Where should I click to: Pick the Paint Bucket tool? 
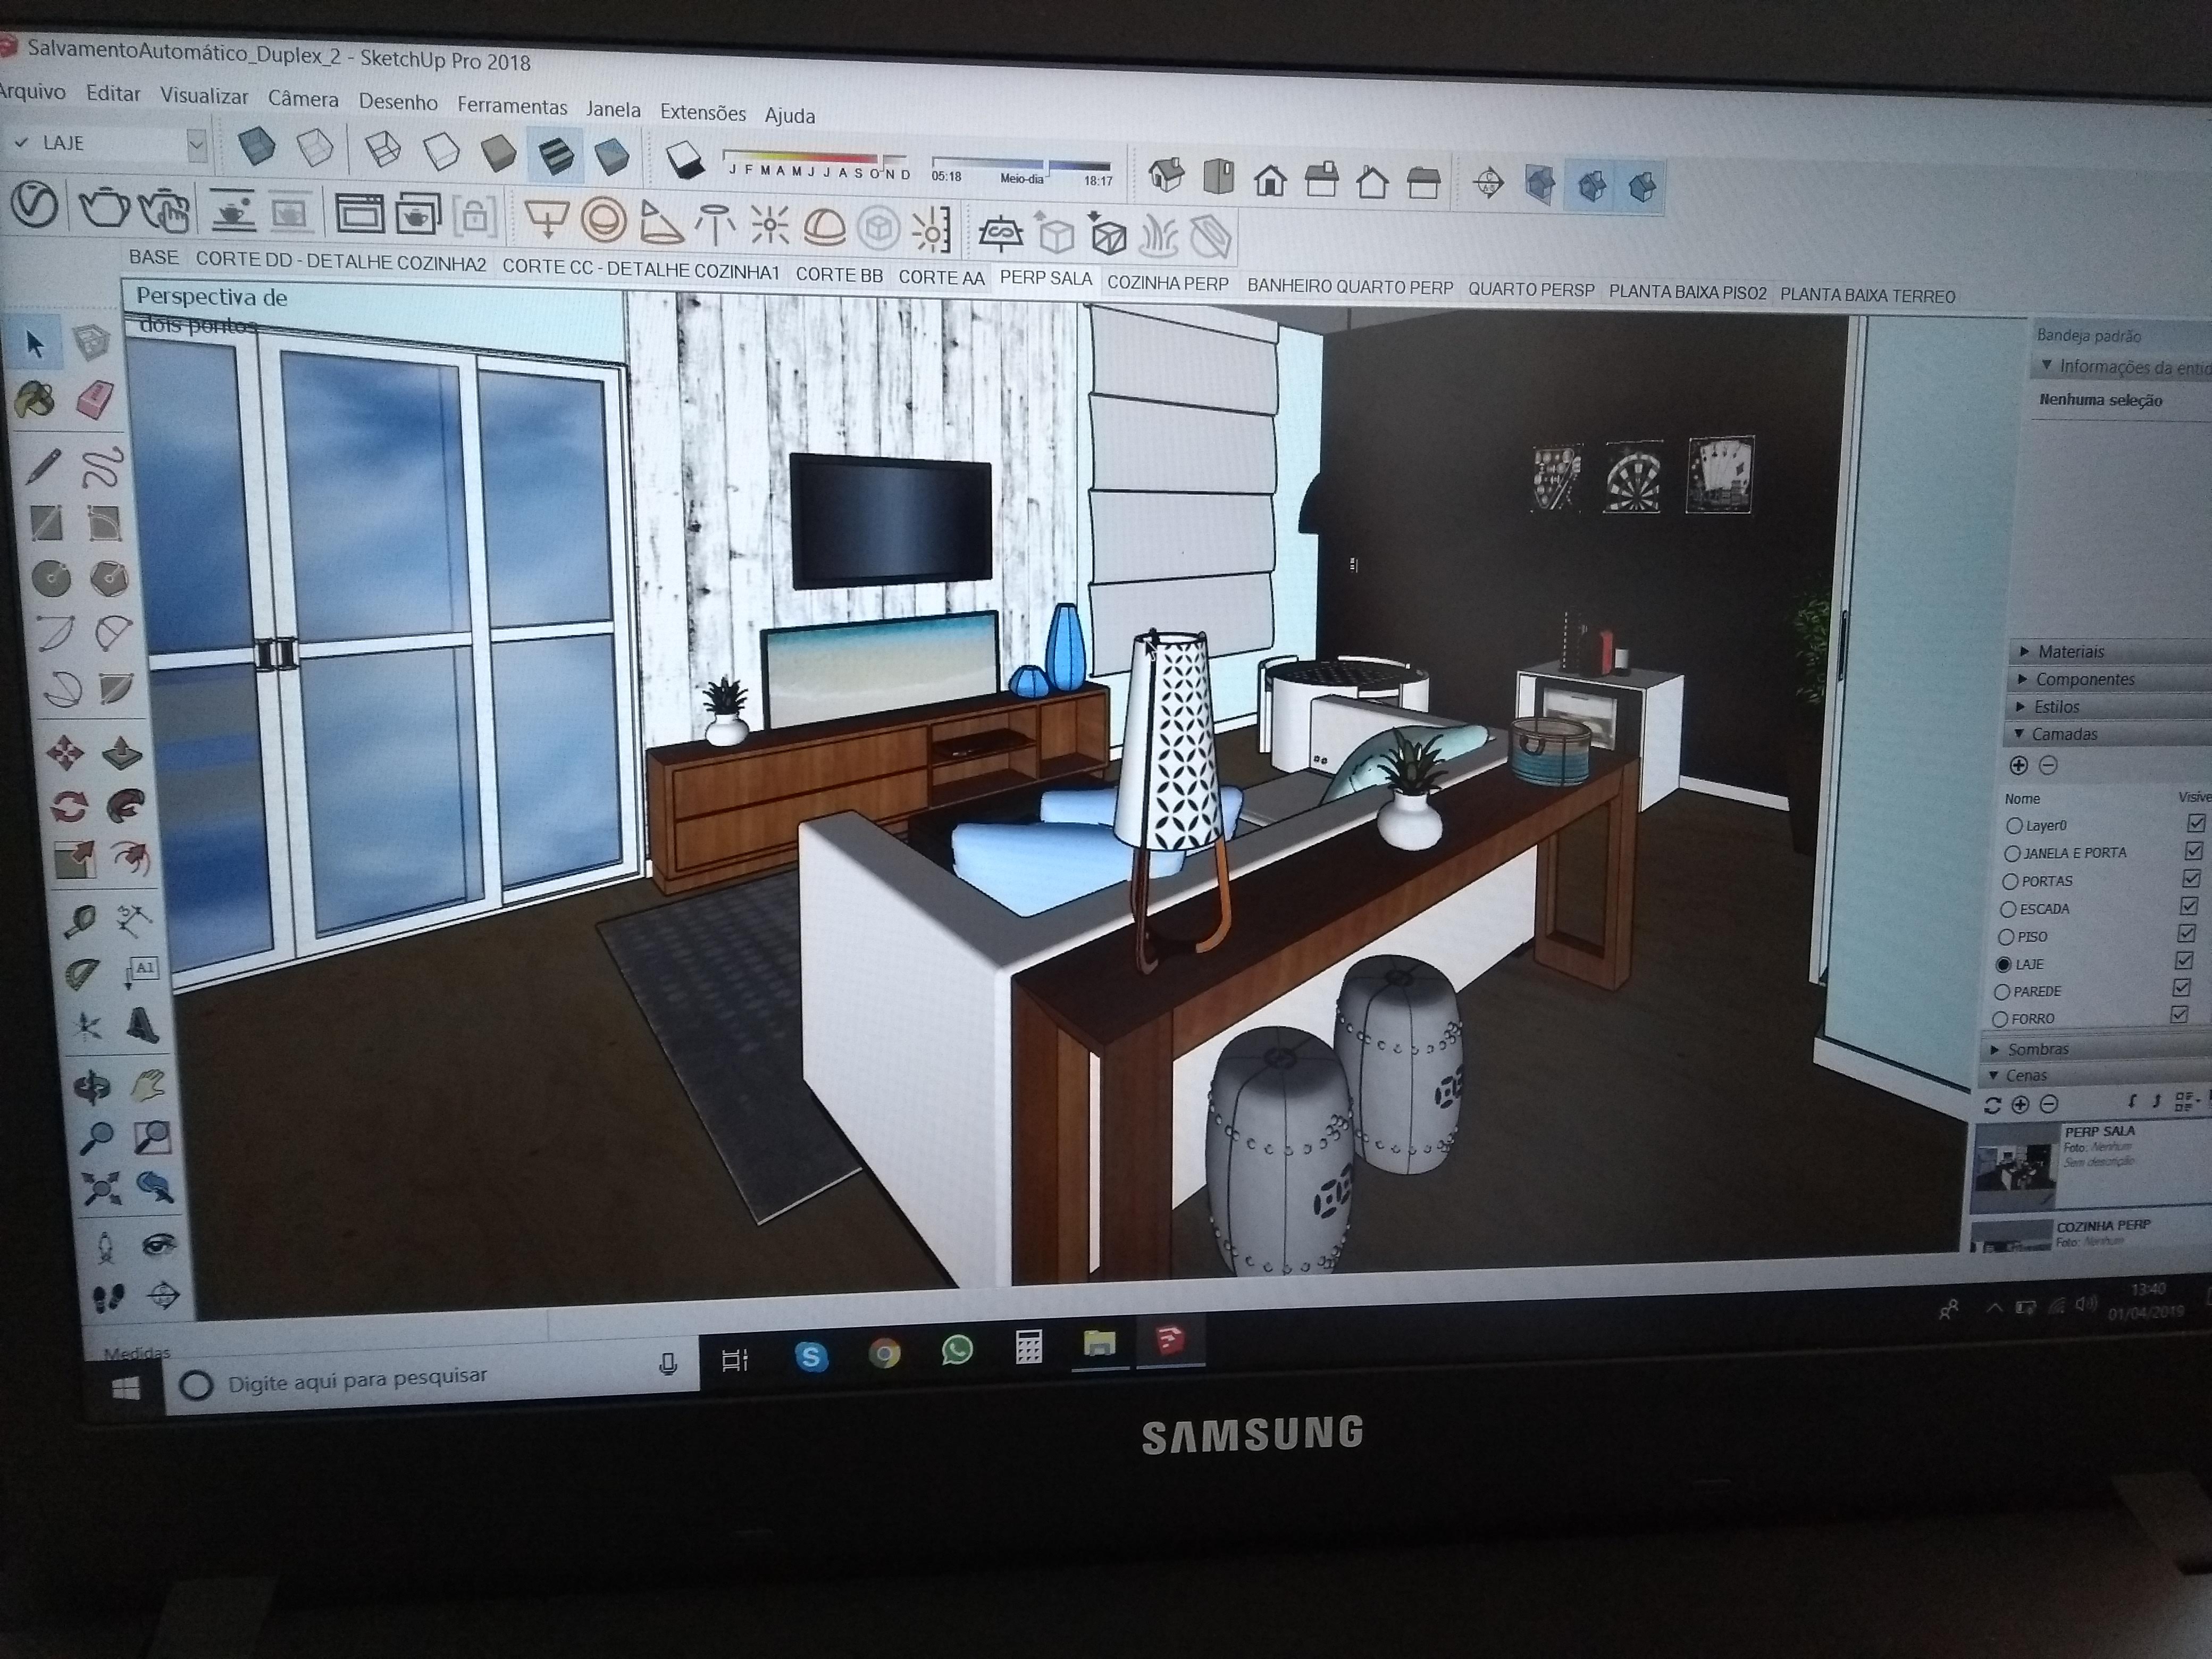(36, 399)
